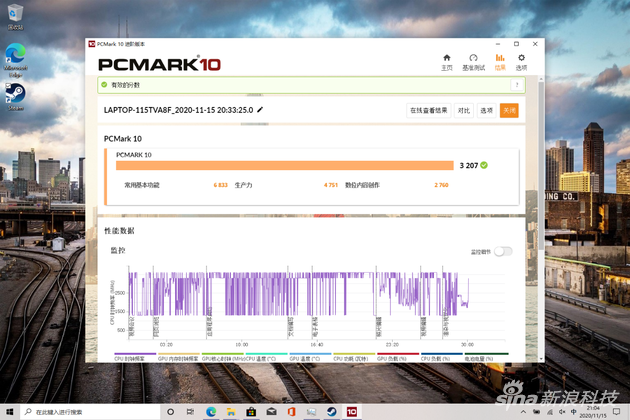The width and height of the screenshot is (630, 420).
Task: Expand the 生产力 (Productivity) score section
Action: [243, 185]
